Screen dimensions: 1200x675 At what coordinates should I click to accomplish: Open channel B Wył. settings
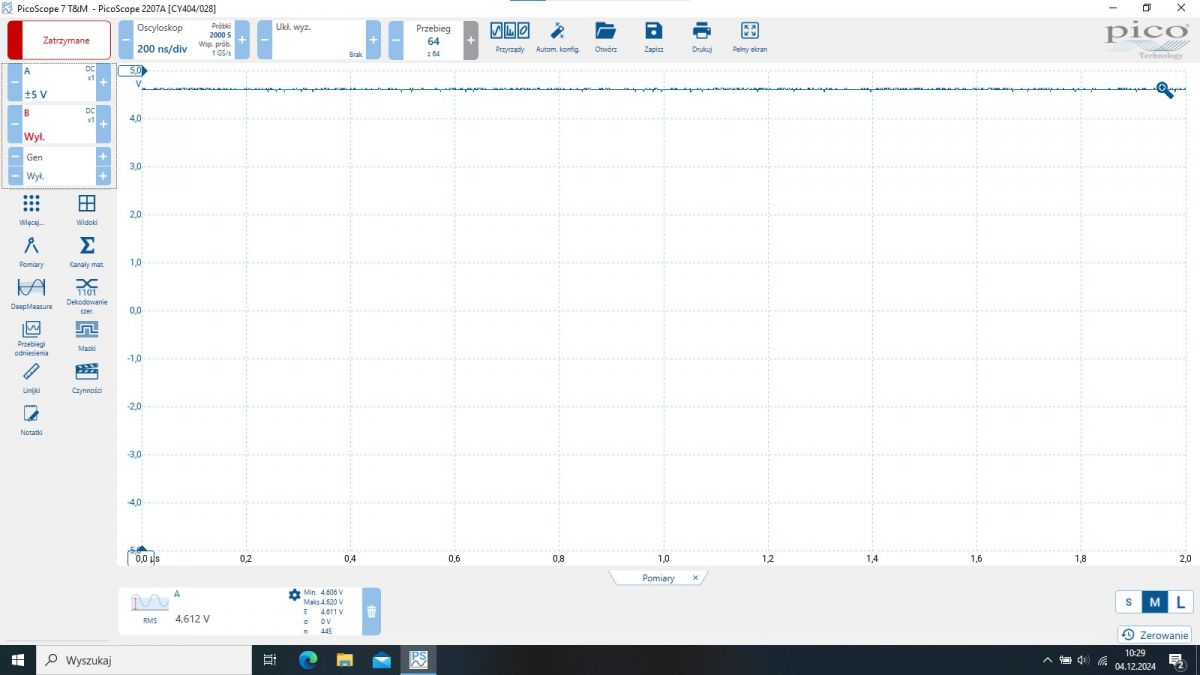click(59, 125)
